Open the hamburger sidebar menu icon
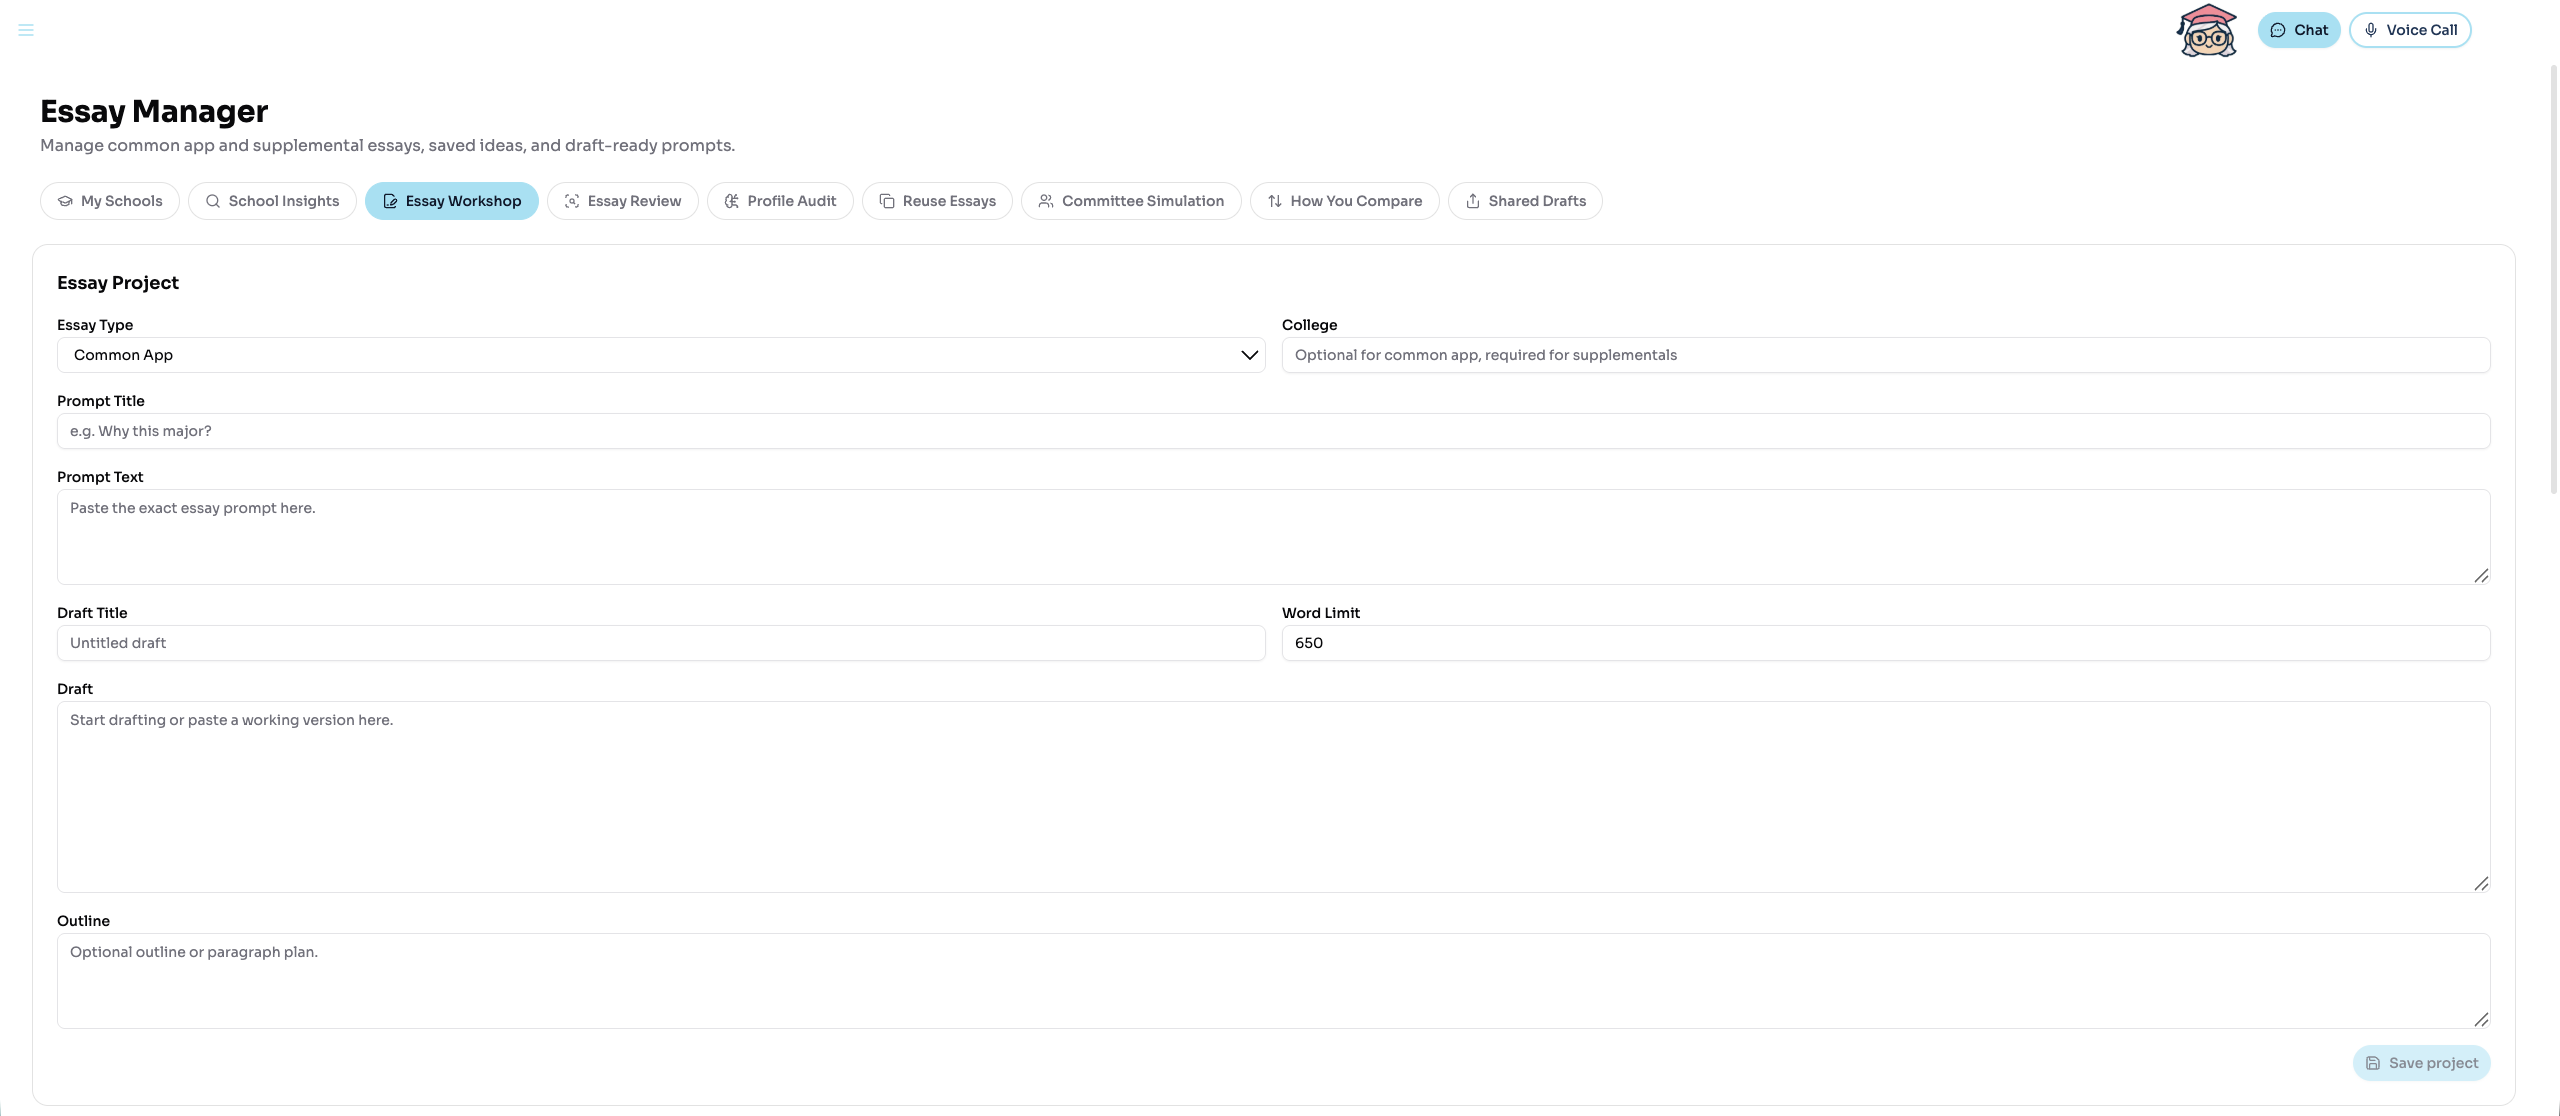This screenshot has height=1116, width=2560. point(26,30)
